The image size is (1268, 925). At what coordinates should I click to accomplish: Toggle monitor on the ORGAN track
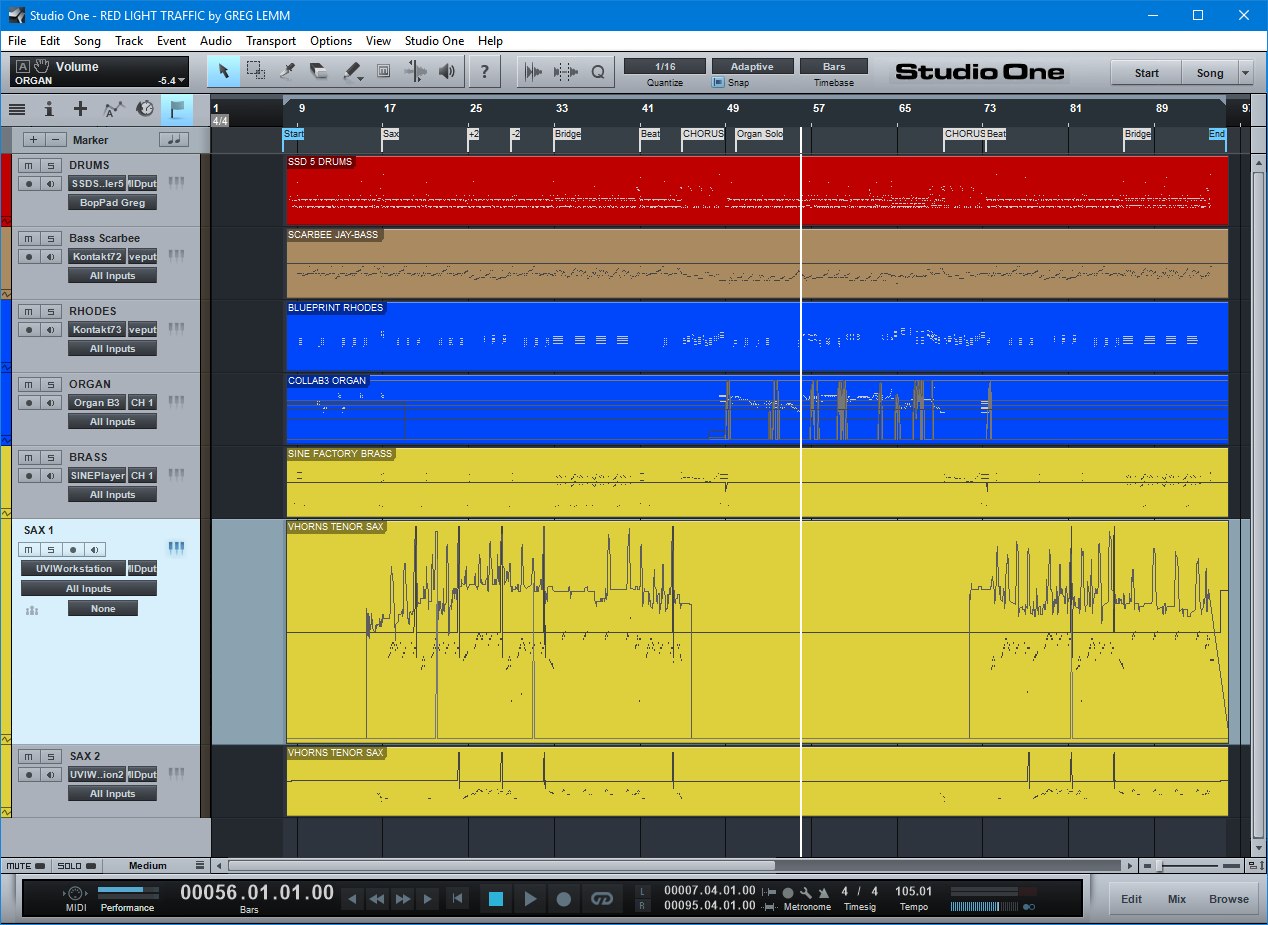(x=50, y=402)
